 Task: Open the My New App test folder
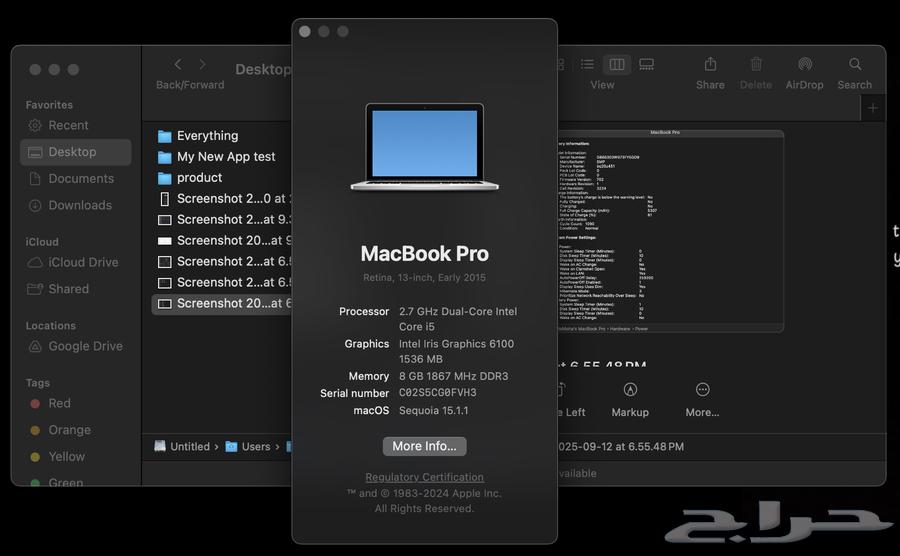pos(225,157)
